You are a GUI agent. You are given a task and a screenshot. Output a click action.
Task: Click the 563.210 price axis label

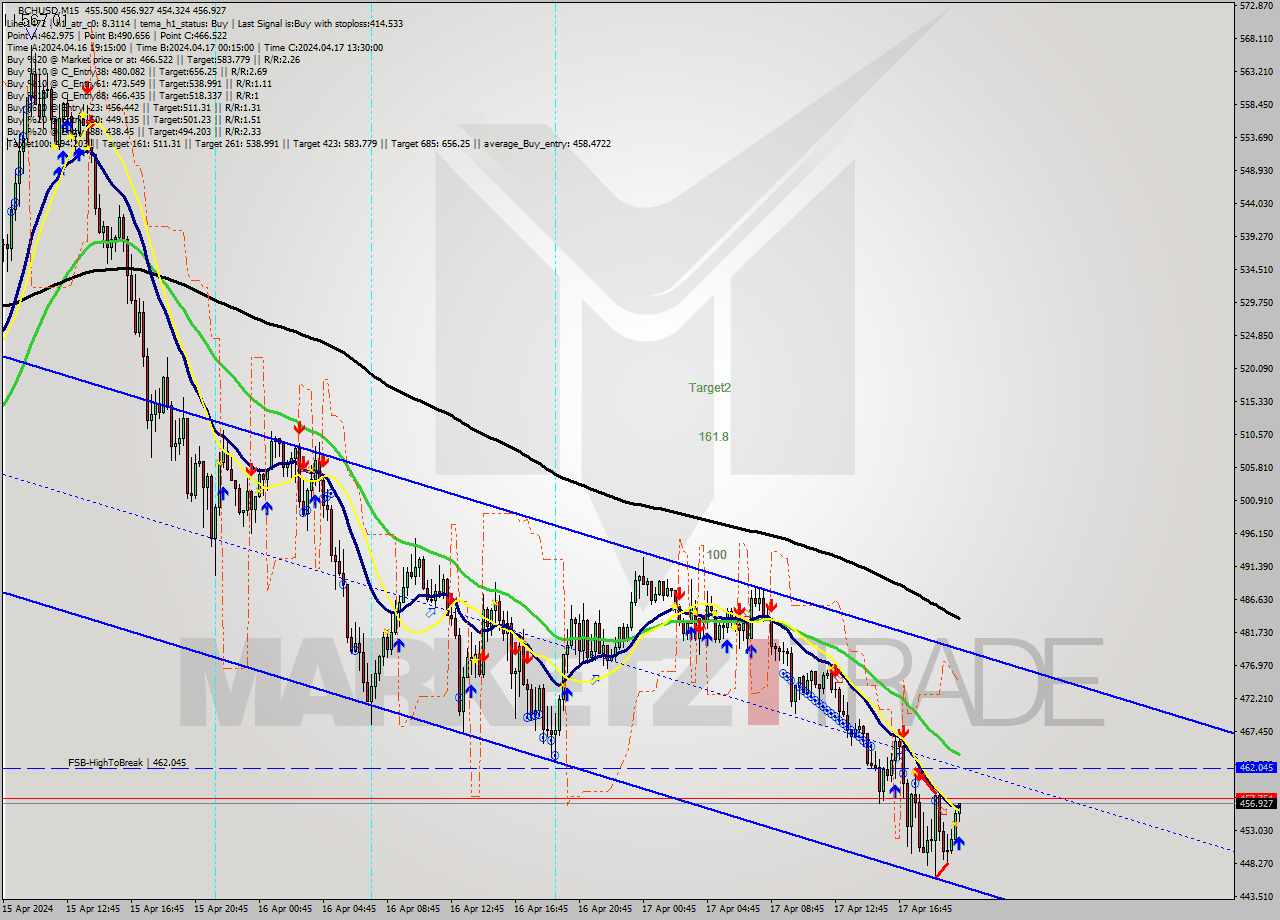(1256, 71)
